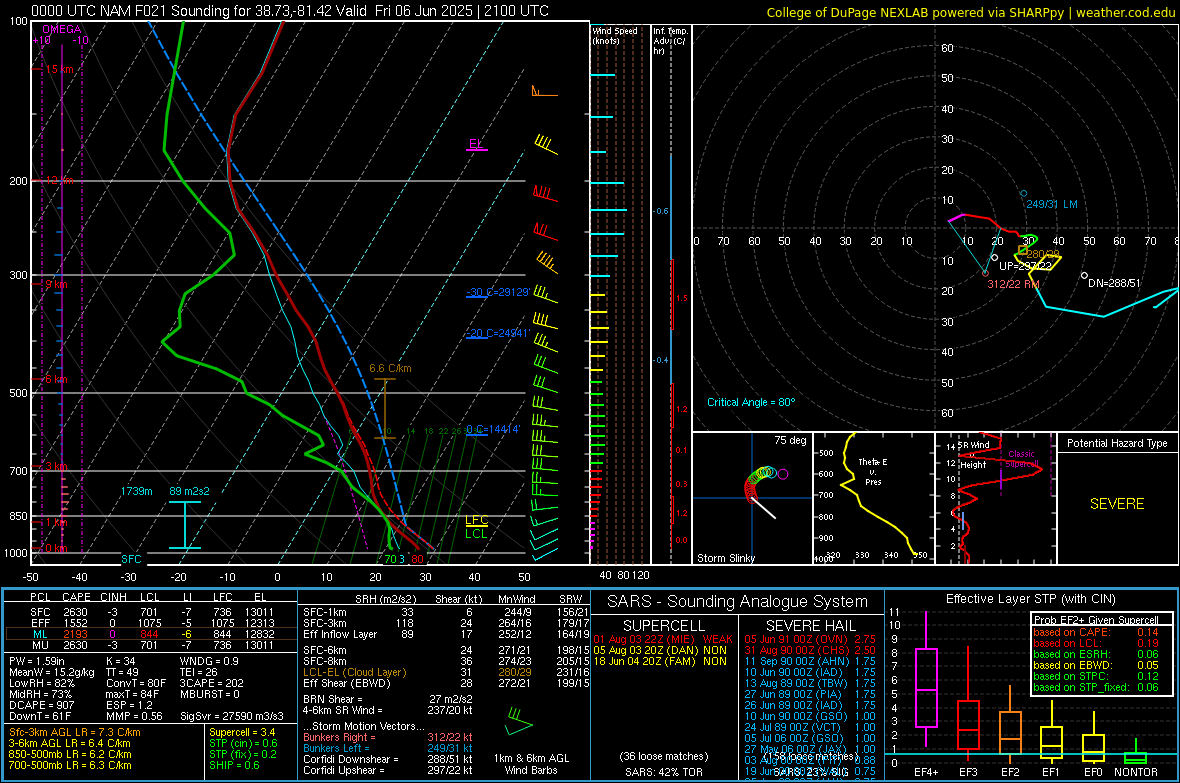Click the 75 deg slinky tilt value
Viewport: 1180px width, 783px height.
coord(790,440)
